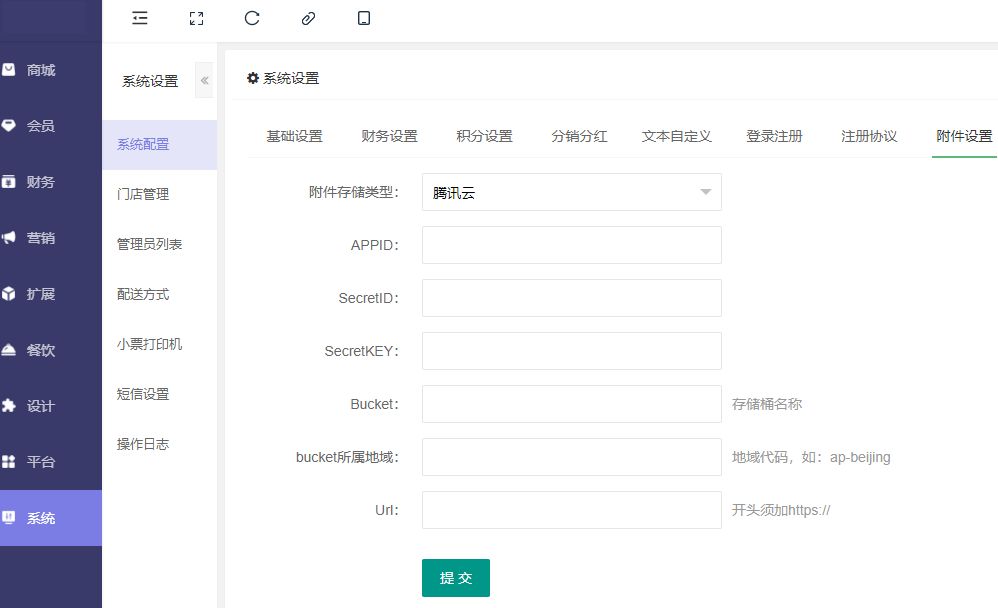The image size is (998, 608).
Task: Open 短信设置 in the submenu
Action: (x=143, y=394)
